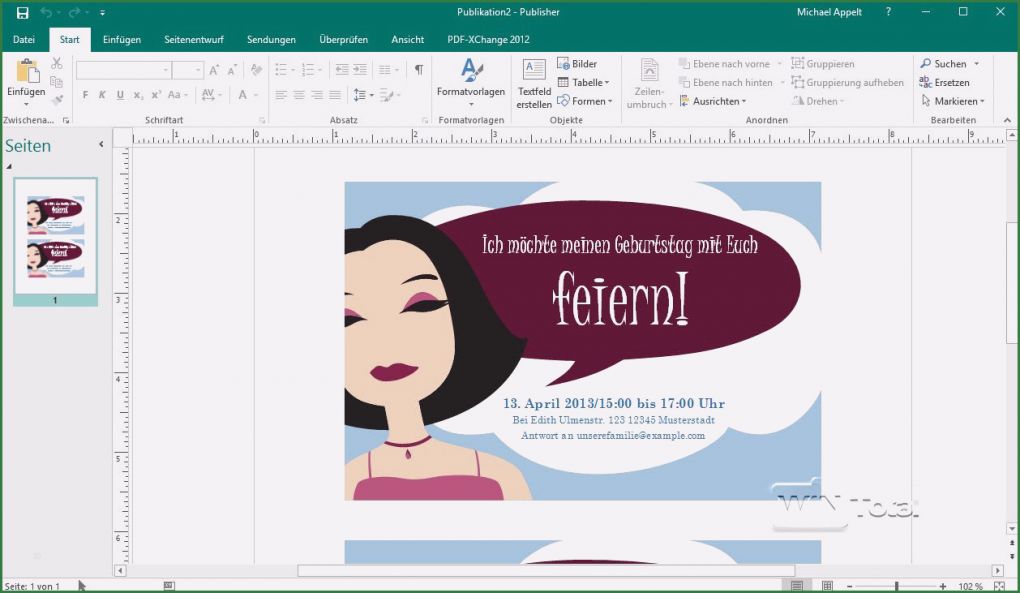Click the Markieren tool
This screenshot has height=593, width=1020.
coord(951,101)
